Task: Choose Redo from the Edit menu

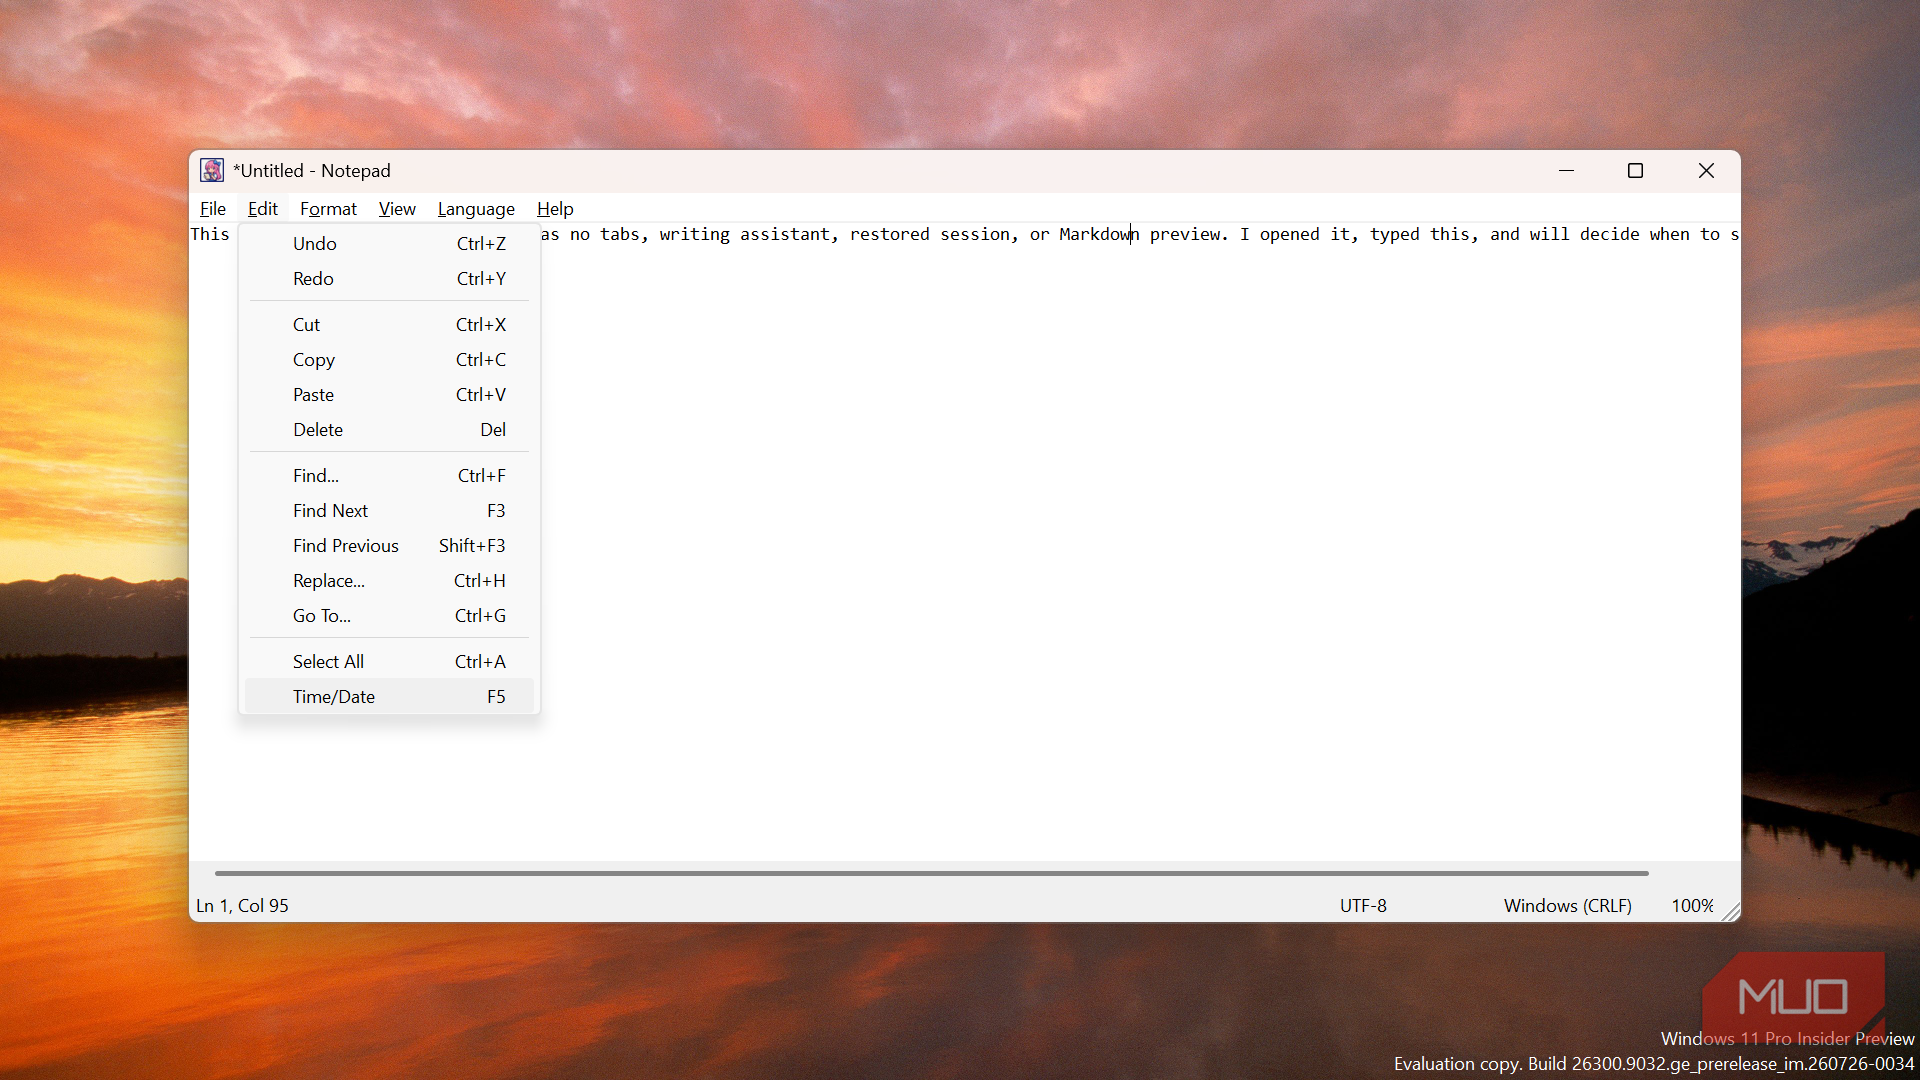Action: click(x=389, y=279)
